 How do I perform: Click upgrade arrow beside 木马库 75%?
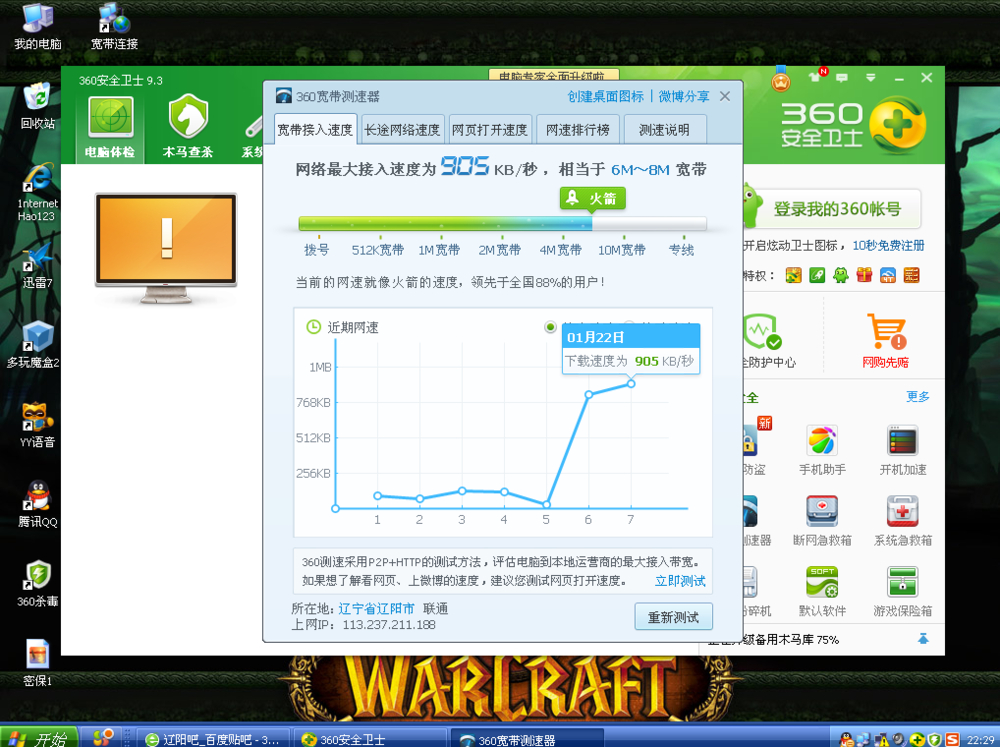coord(923,639)
